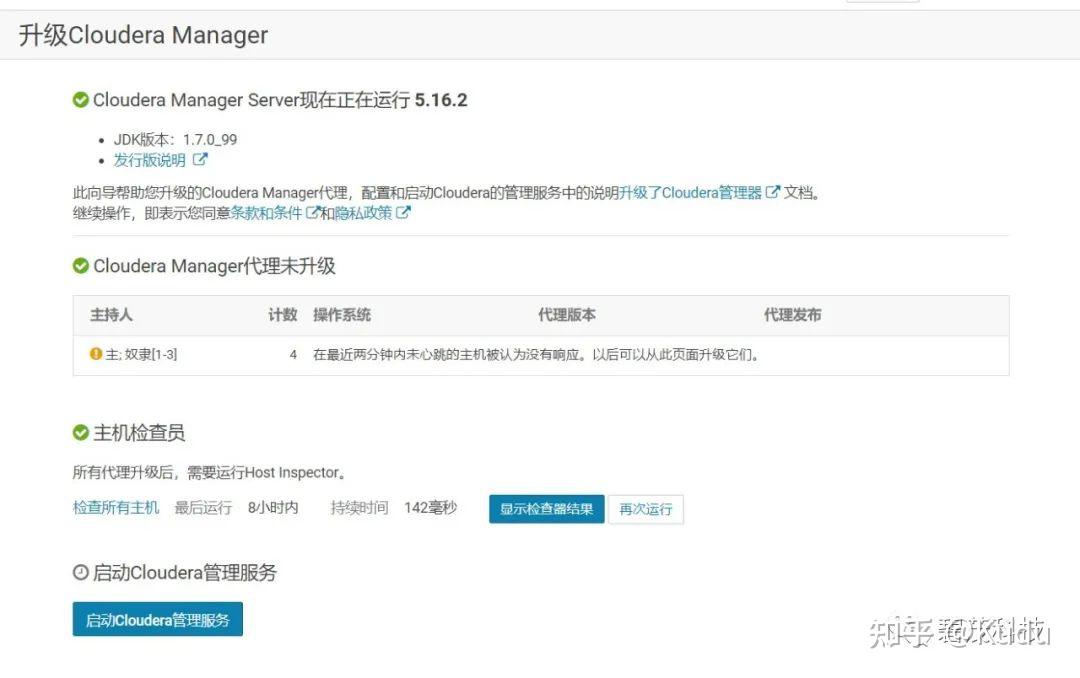Click the external link icon after 隐私政策
The image size is (1080, 678).
pyautogui.click(x=402, y=211)
